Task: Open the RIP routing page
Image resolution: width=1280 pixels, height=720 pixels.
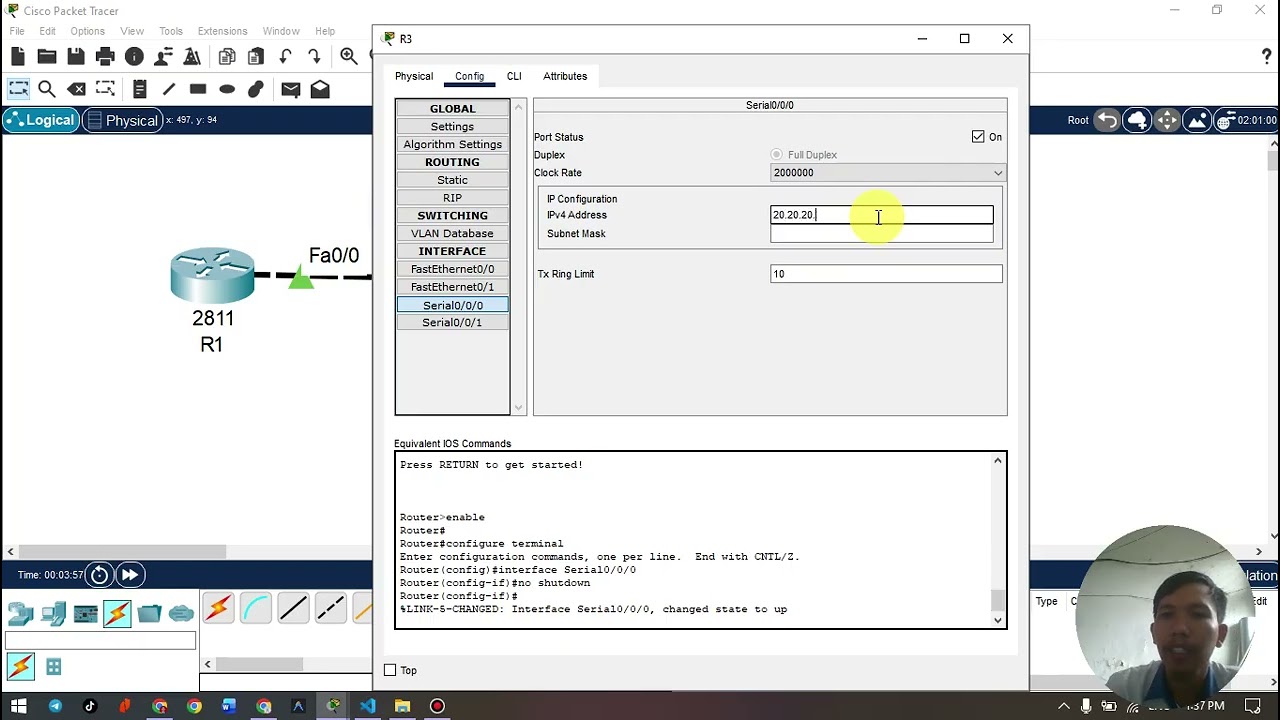Action: tap(452, 198)
